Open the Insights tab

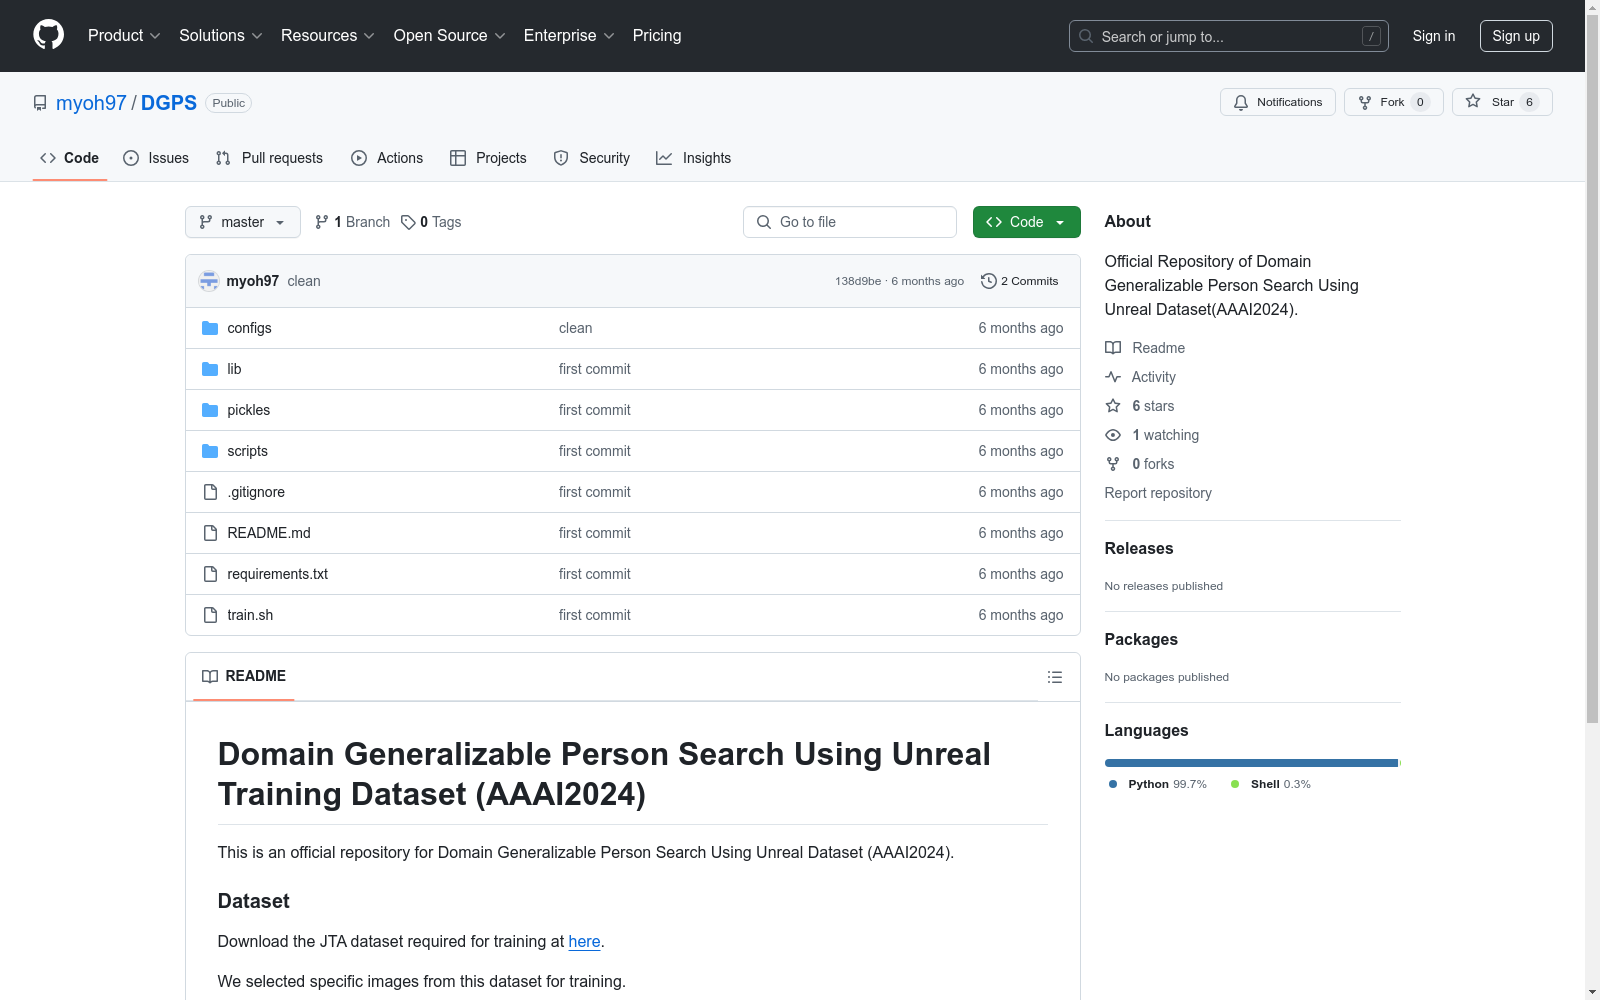pyautogui.click(x=694, y=158)
